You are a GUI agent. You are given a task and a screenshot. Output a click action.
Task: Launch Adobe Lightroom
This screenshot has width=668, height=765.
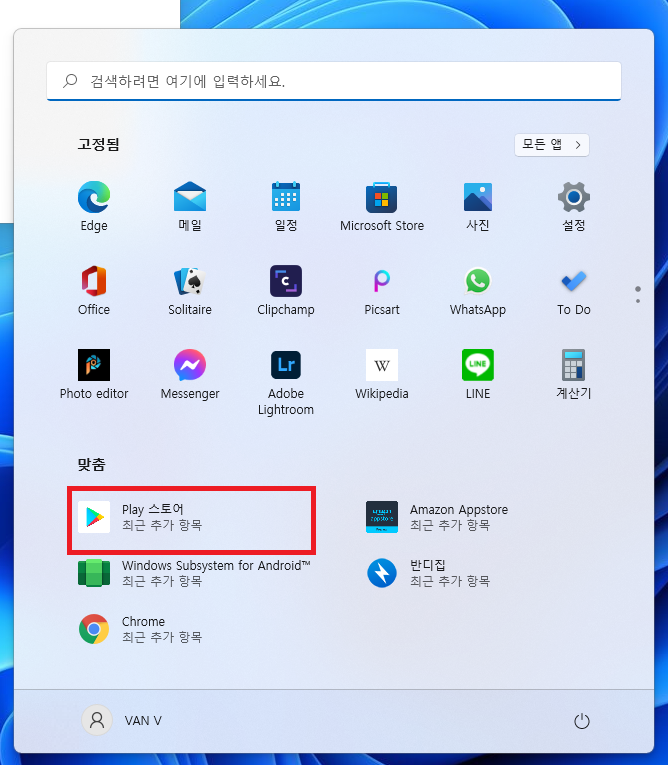pyautogui.click(x=286, y=382)
